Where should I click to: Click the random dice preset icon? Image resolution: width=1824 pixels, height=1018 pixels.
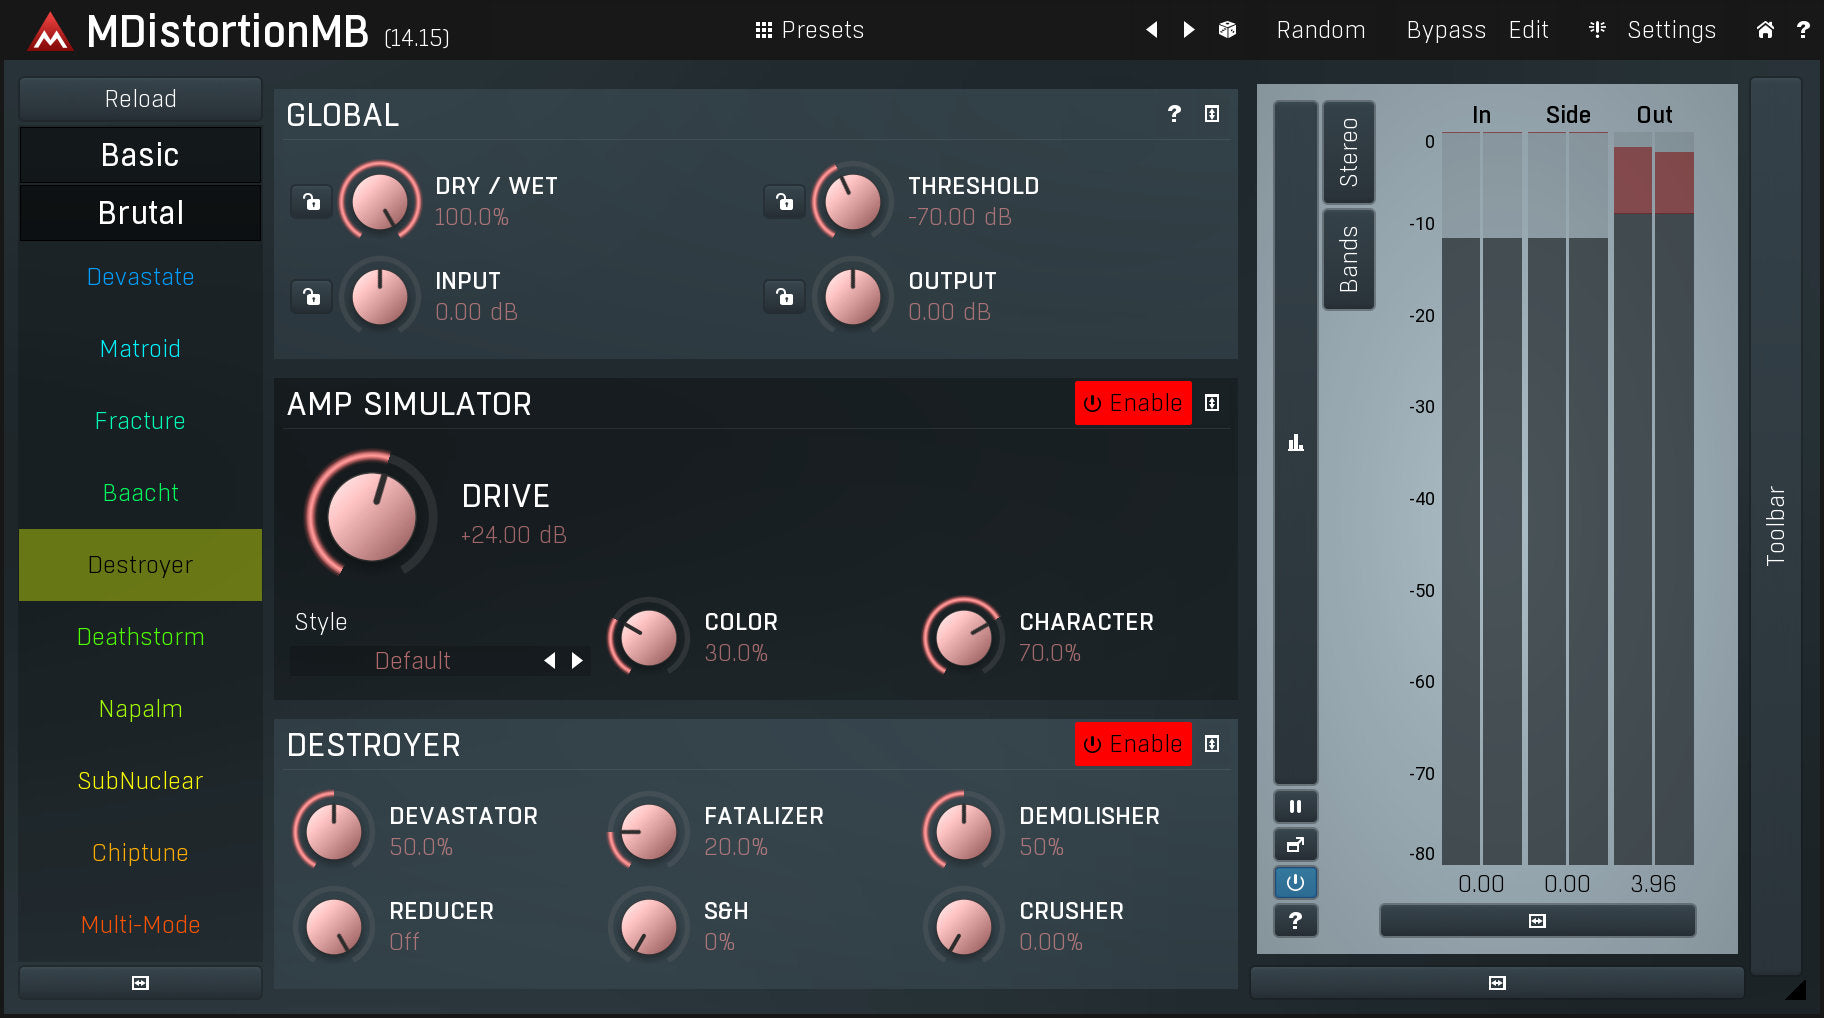coord(1227,30)
